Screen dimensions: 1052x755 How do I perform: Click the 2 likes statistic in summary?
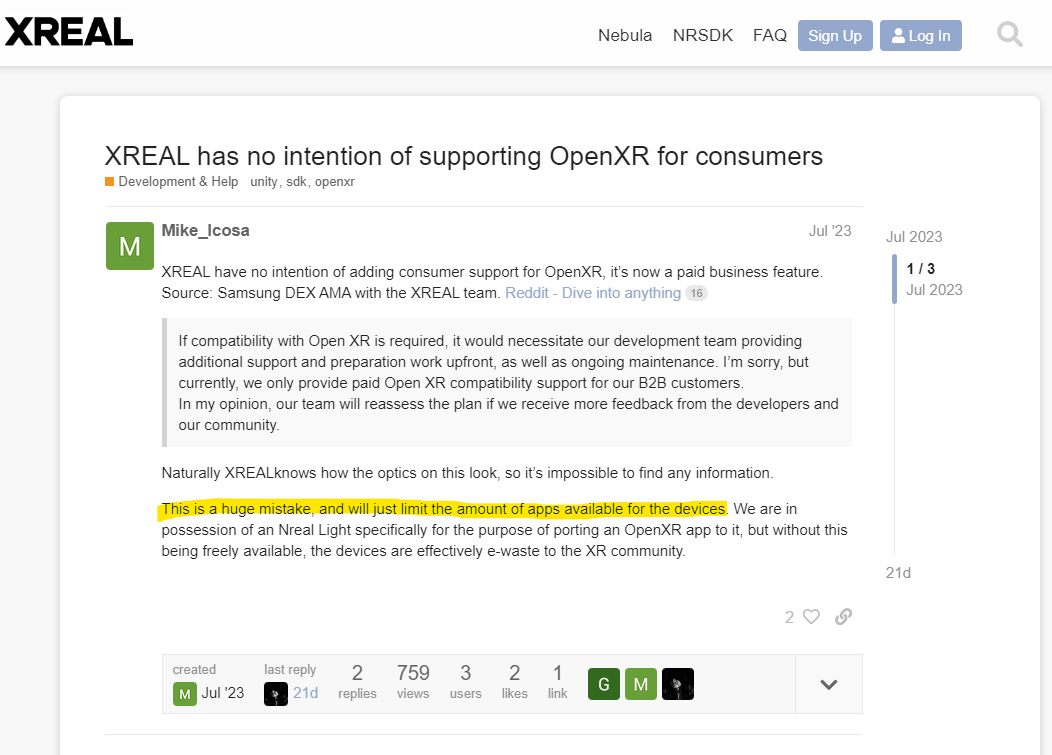click(x=515, y=682)
